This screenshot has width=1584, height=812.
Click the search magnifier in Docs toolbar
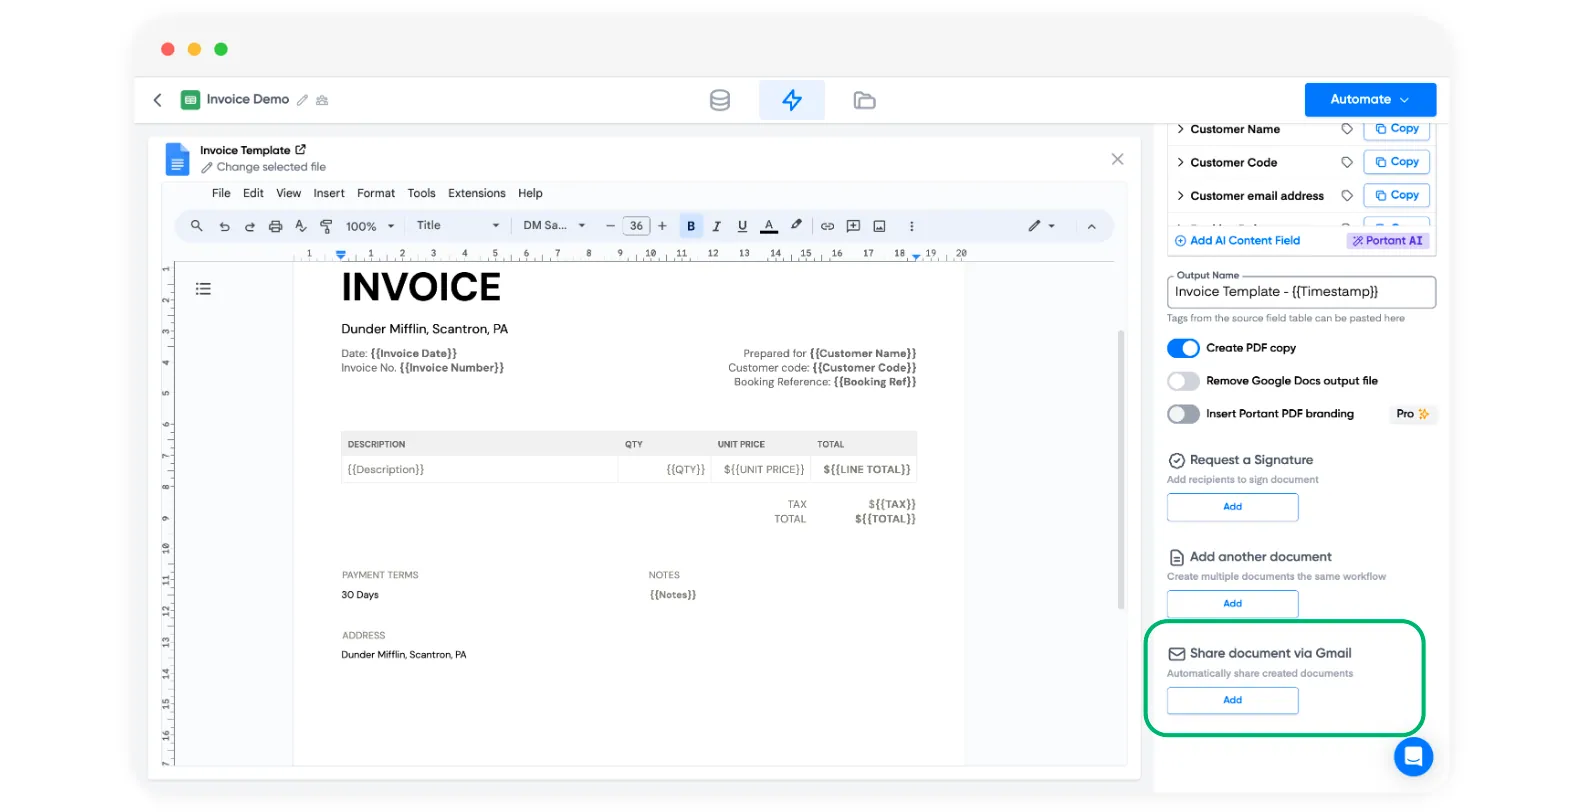click(197, 226)
